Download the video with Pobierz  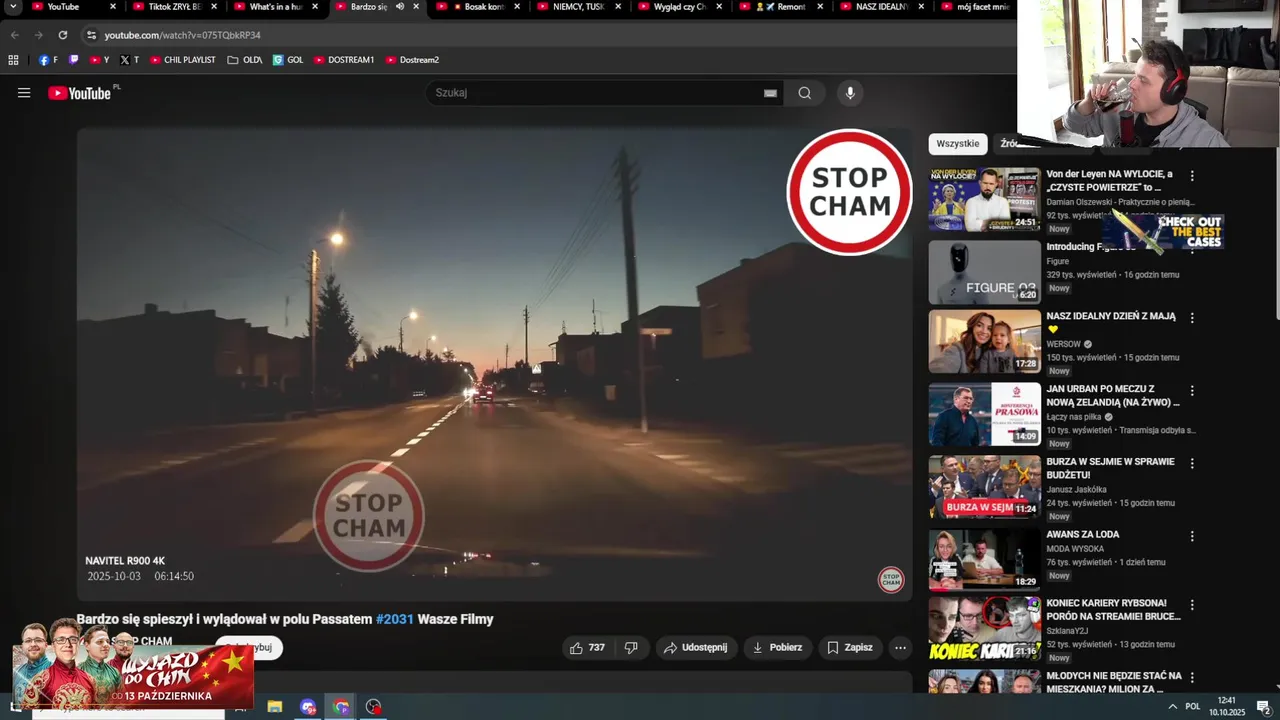[x=777, y=648]
